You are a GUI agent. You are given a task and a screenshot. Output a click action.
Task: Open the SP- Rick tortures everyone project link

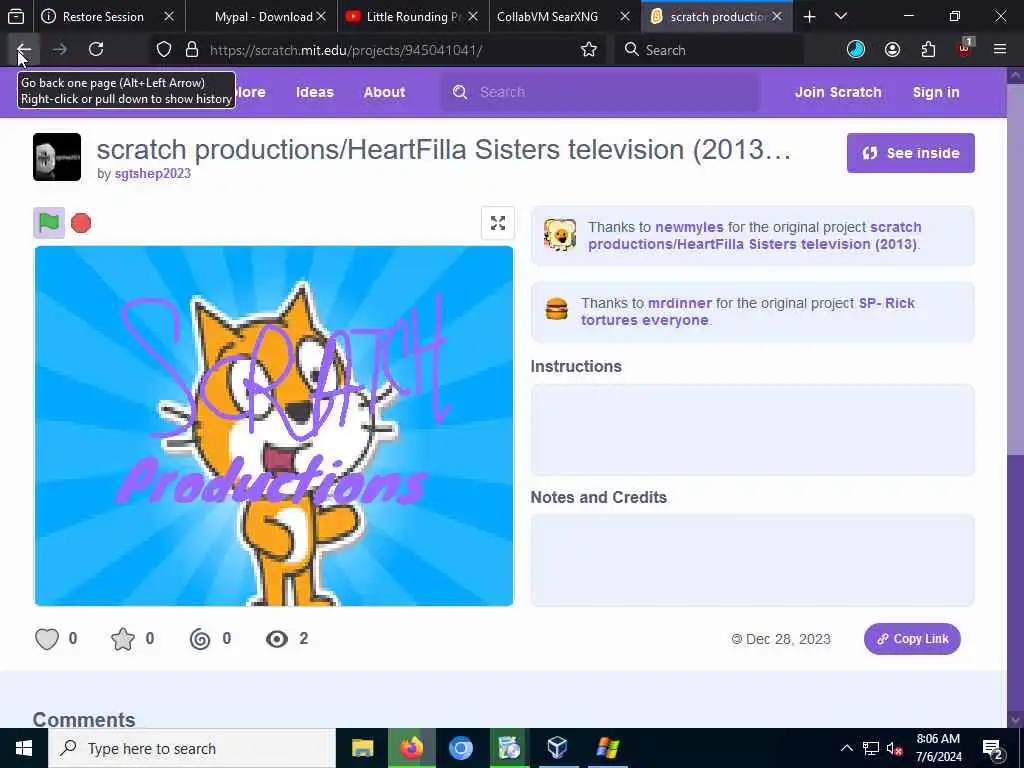[x=748, y=312]
